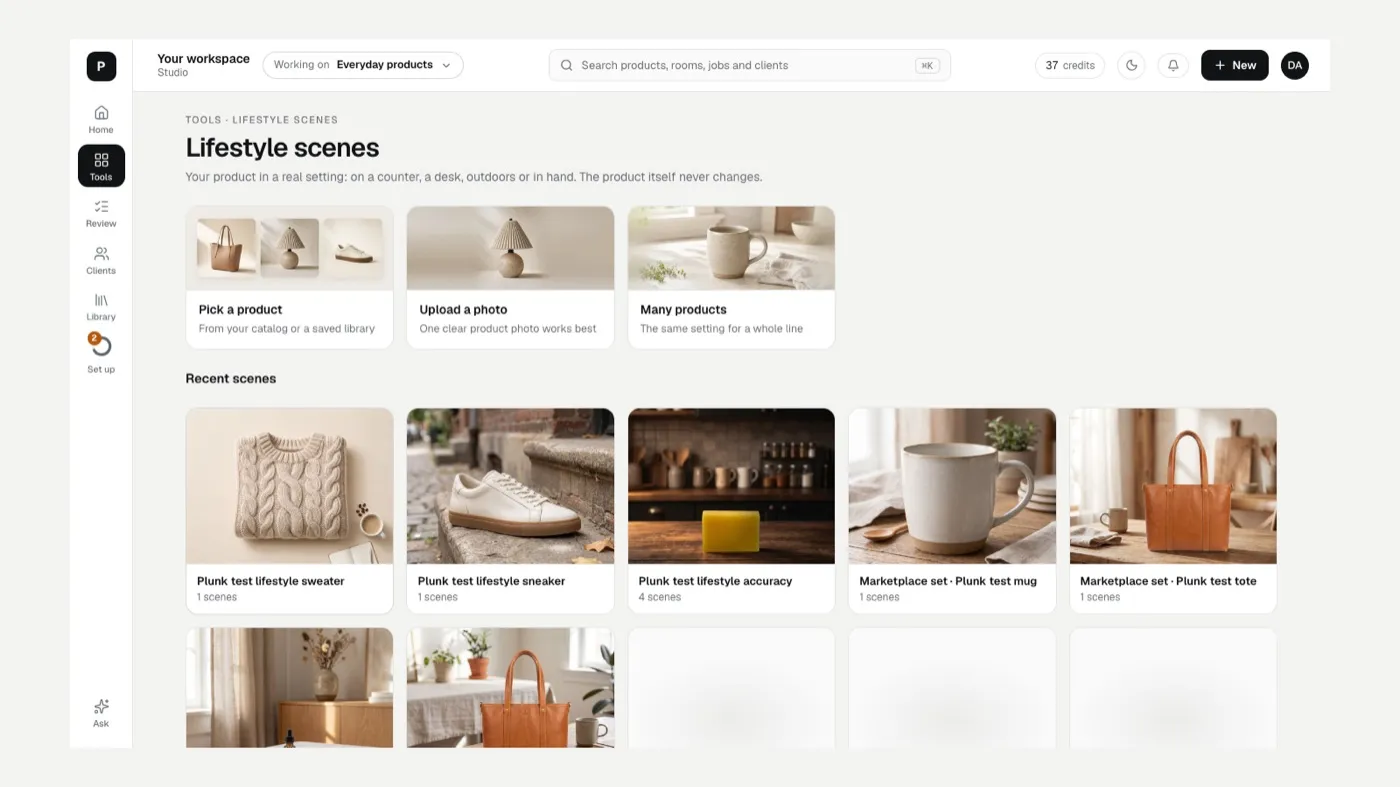Click the 37 credits badge
1400x787 pixels.
coord(1070,65)
